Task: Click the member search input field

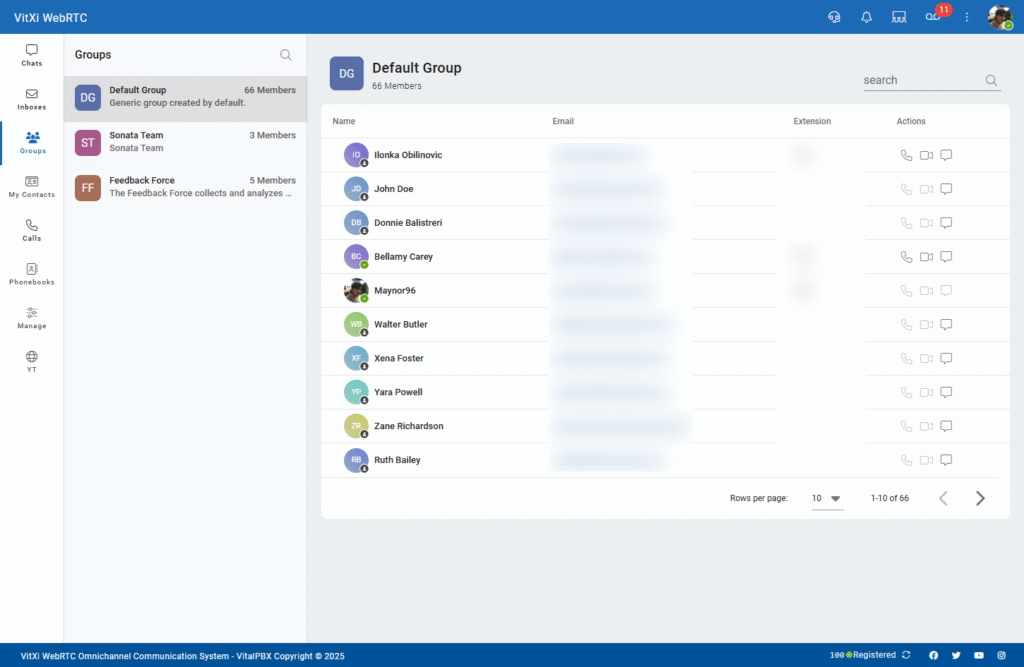Action: click(920, 80)
